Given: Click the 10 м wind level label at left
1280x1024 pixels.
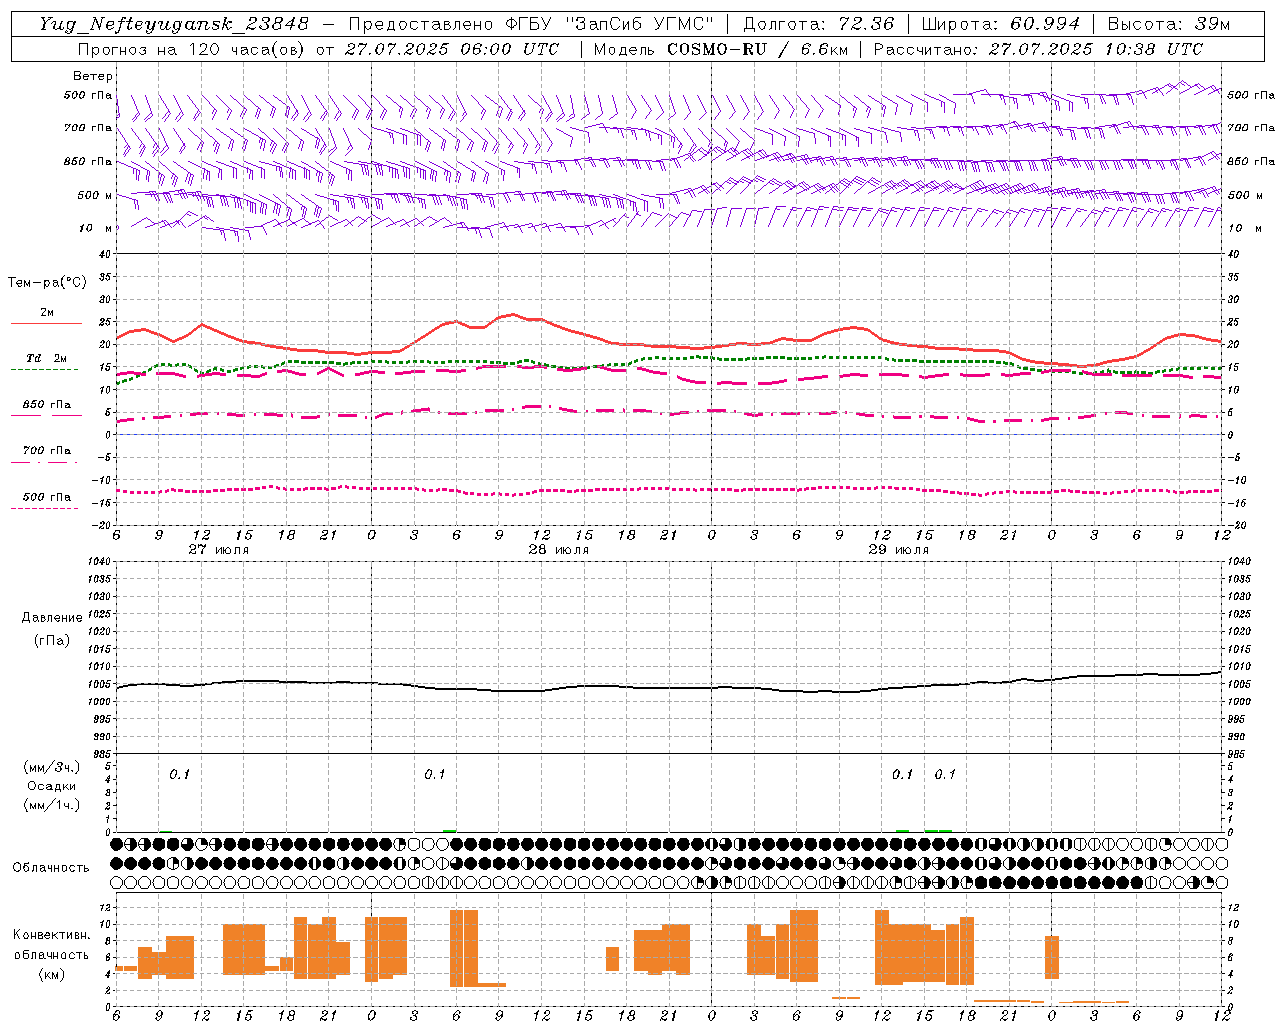Looking at the screenshot, I should tap(96, 228).
